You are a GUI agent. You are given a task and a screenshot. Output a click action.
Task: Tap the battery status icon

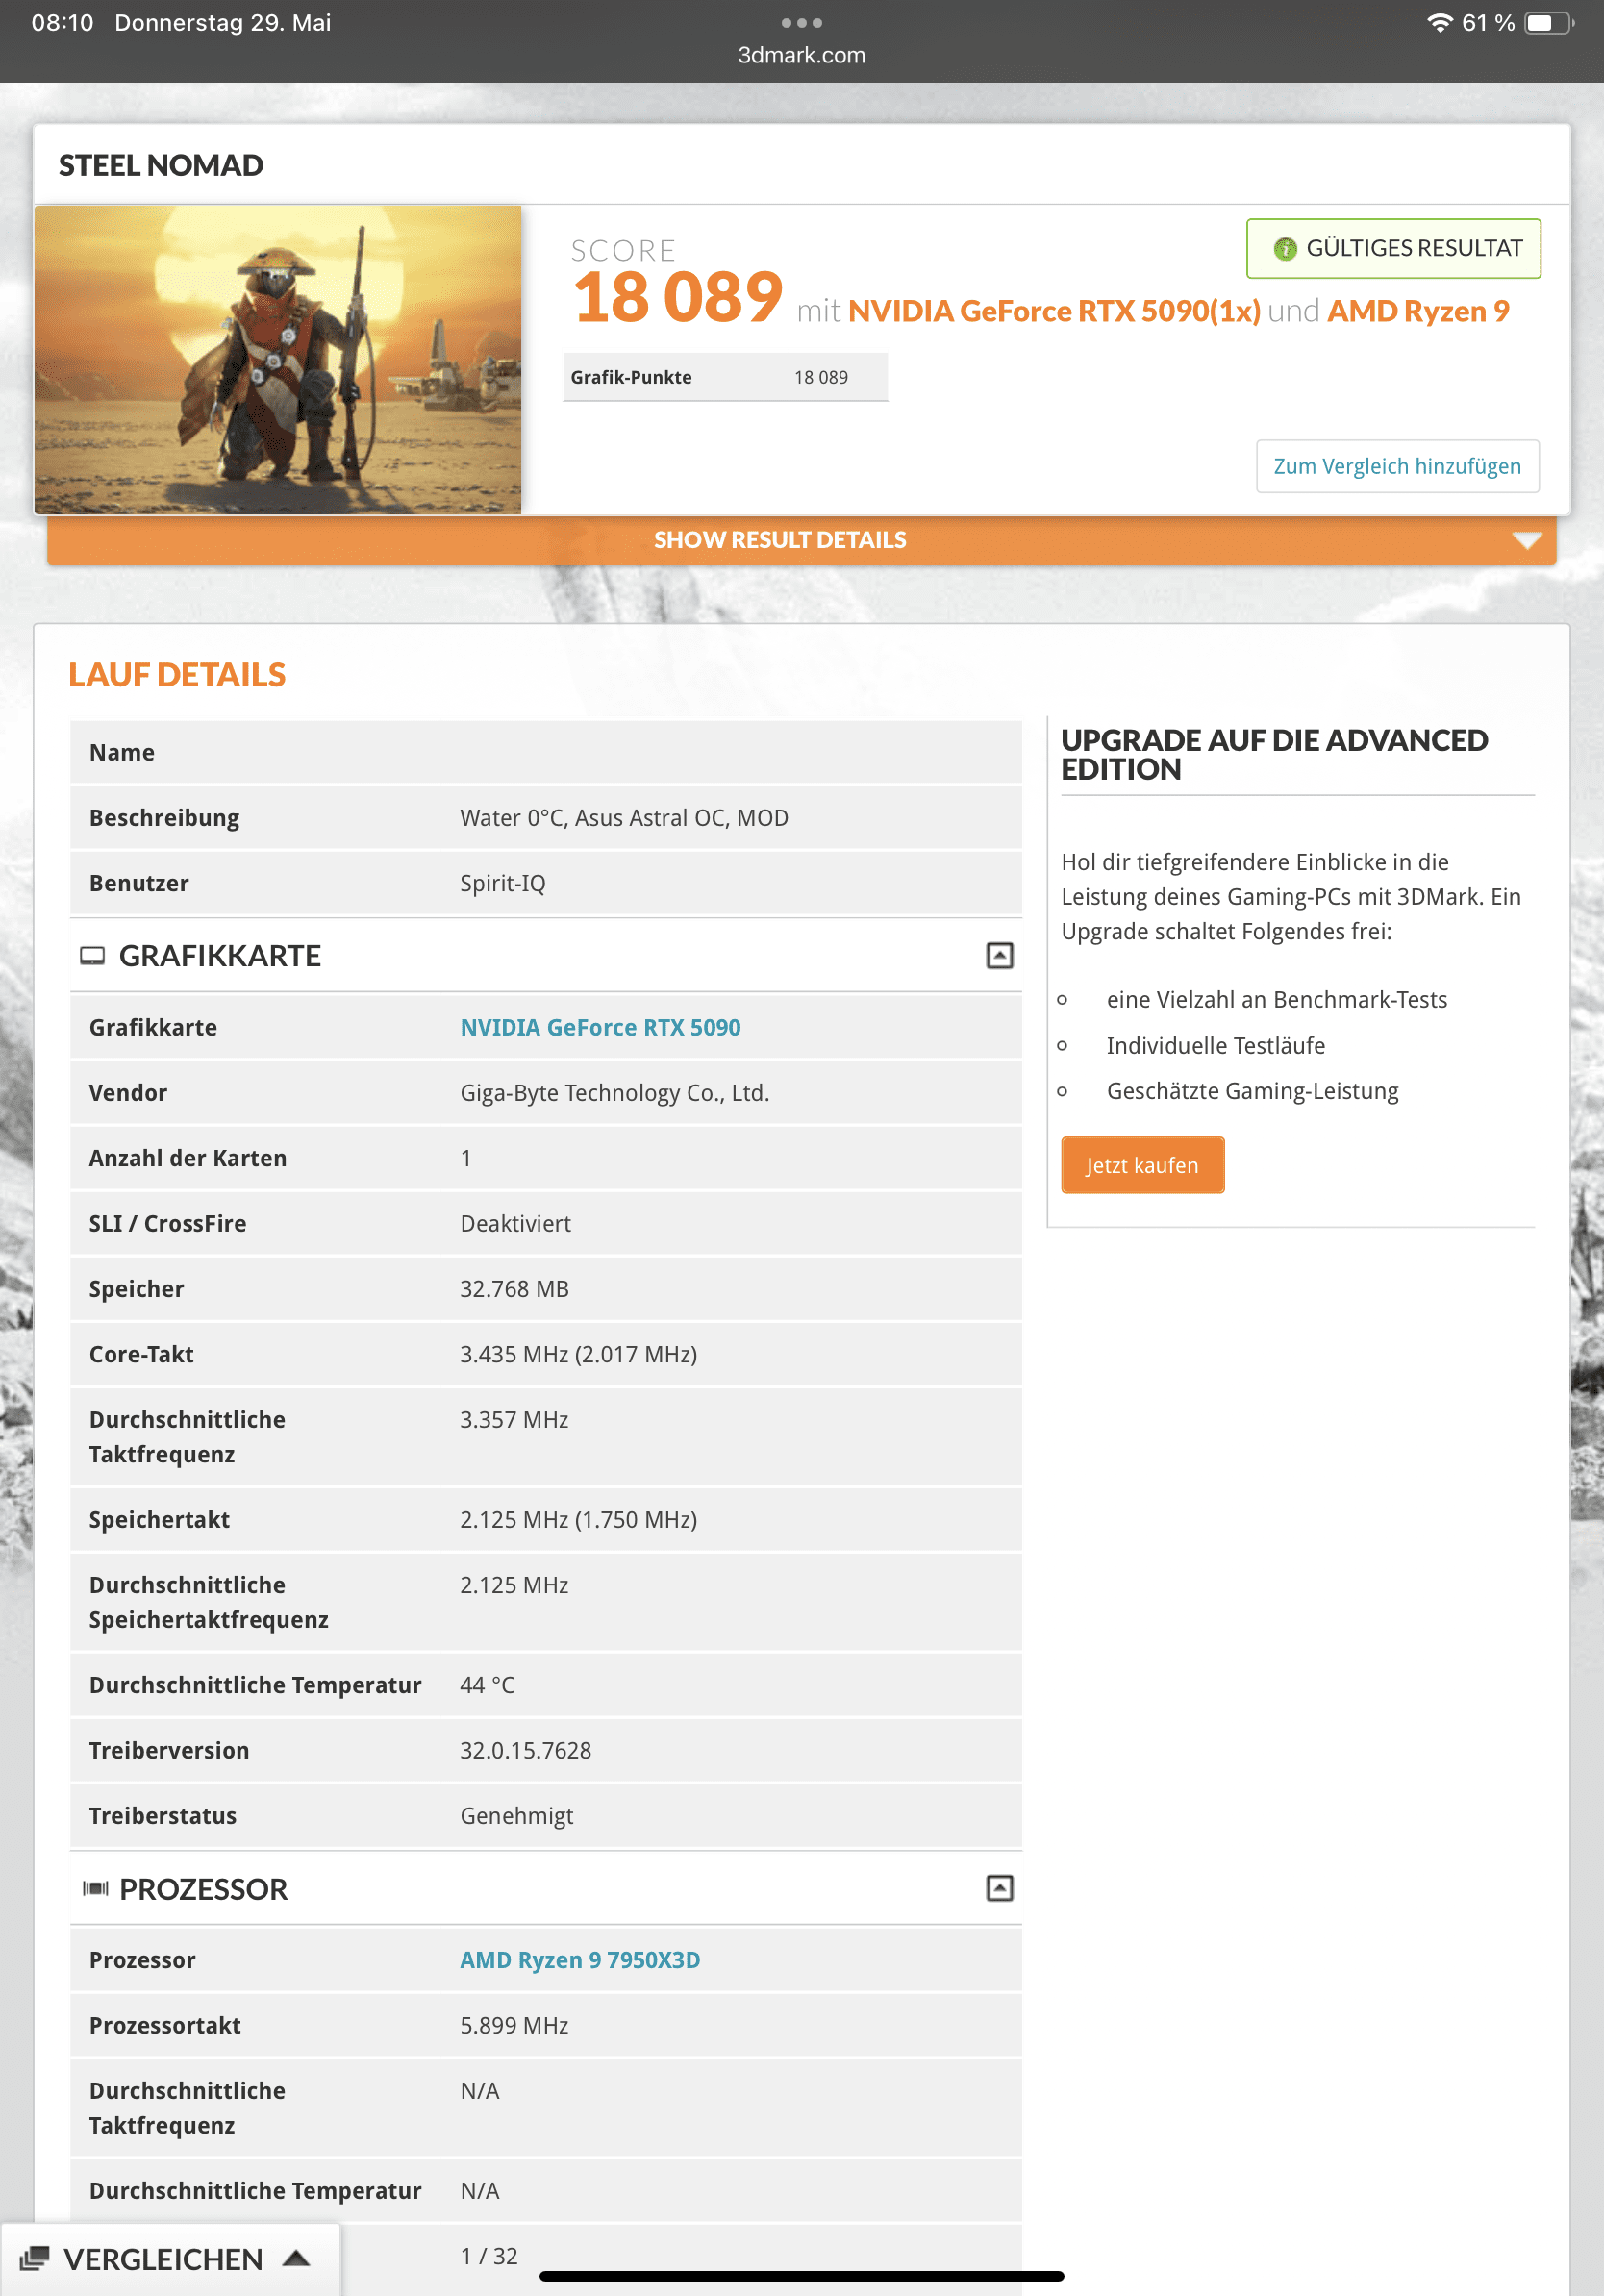pyautogui.click(x=1548, y=22)
